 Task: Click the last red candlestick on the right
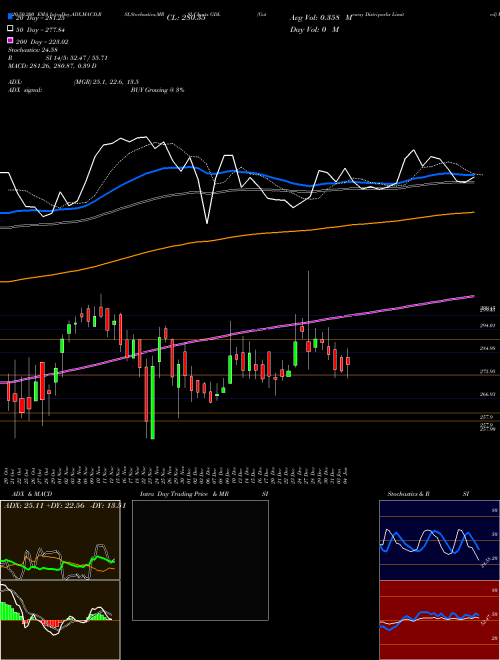pyautogui.click(x=348, y=361)
